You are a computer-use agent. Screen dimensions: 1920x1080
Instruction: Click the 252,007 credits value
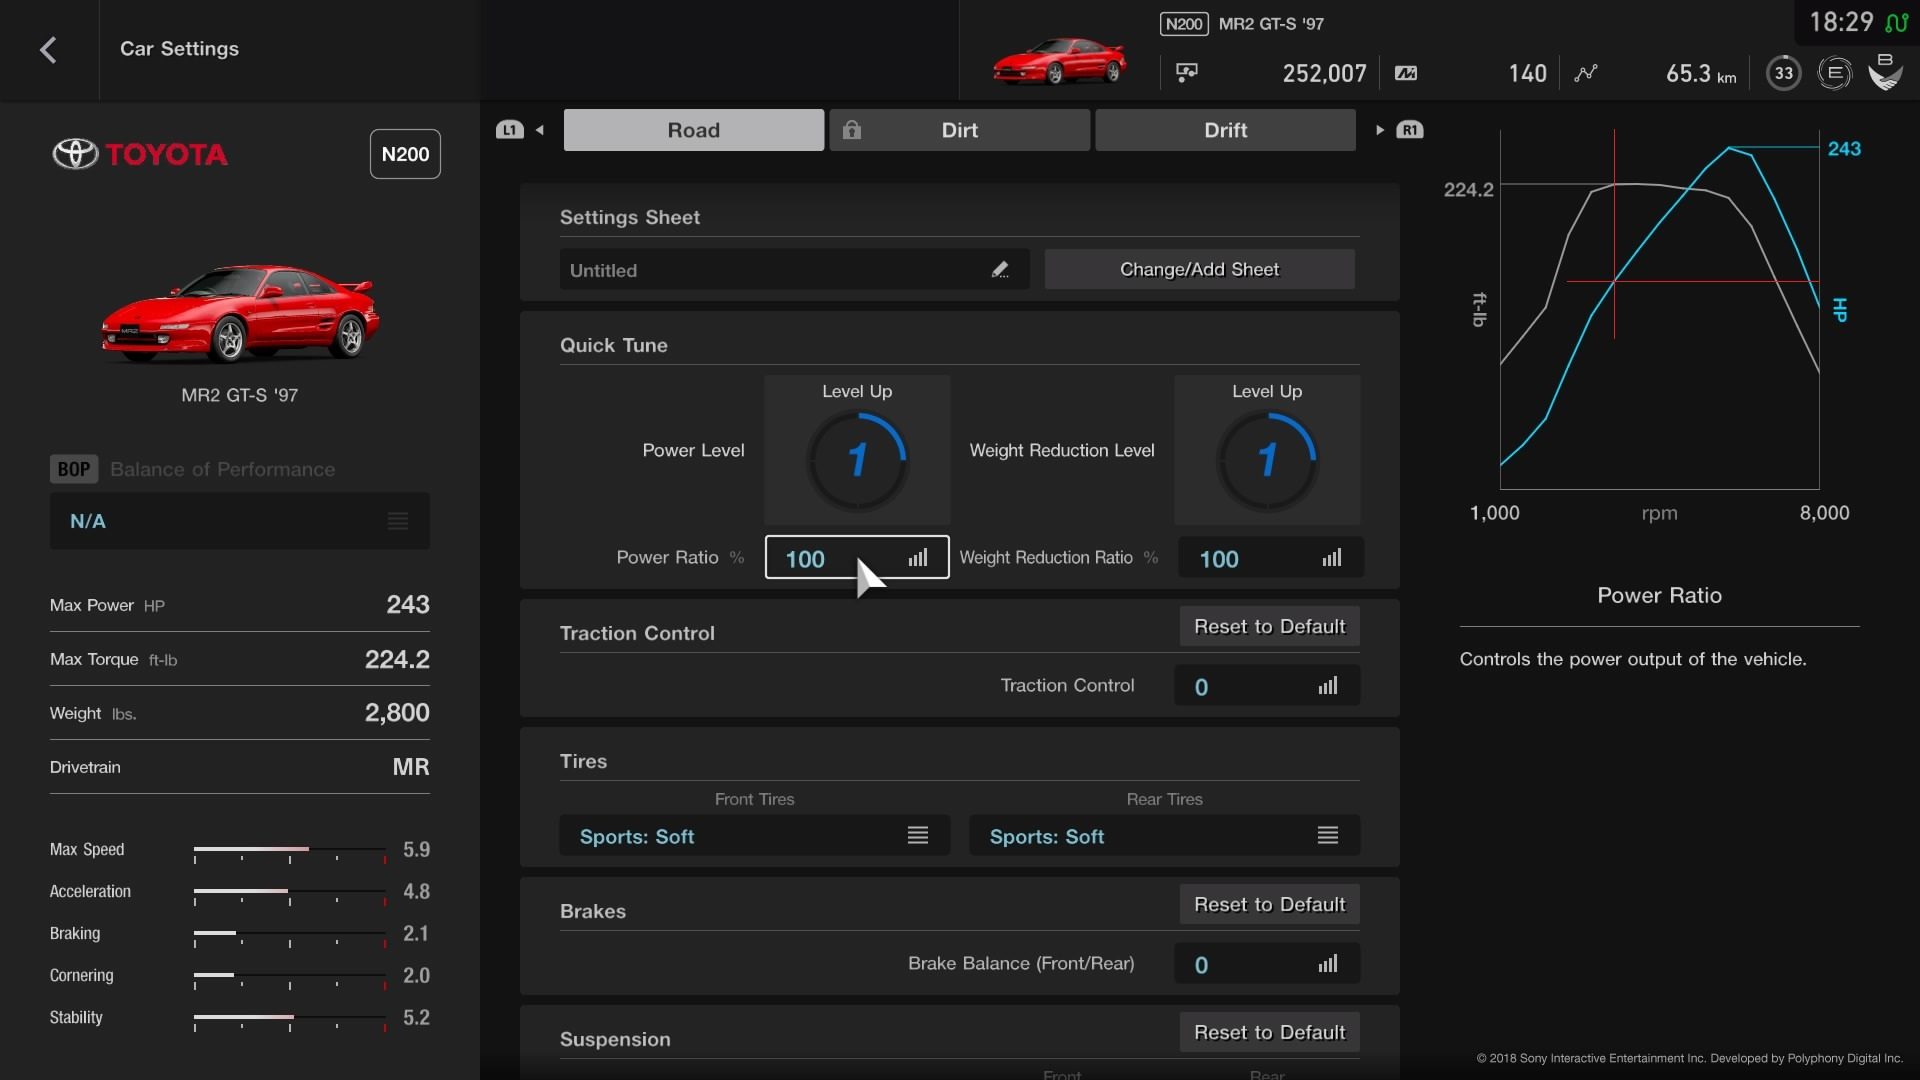(1324, 73)
